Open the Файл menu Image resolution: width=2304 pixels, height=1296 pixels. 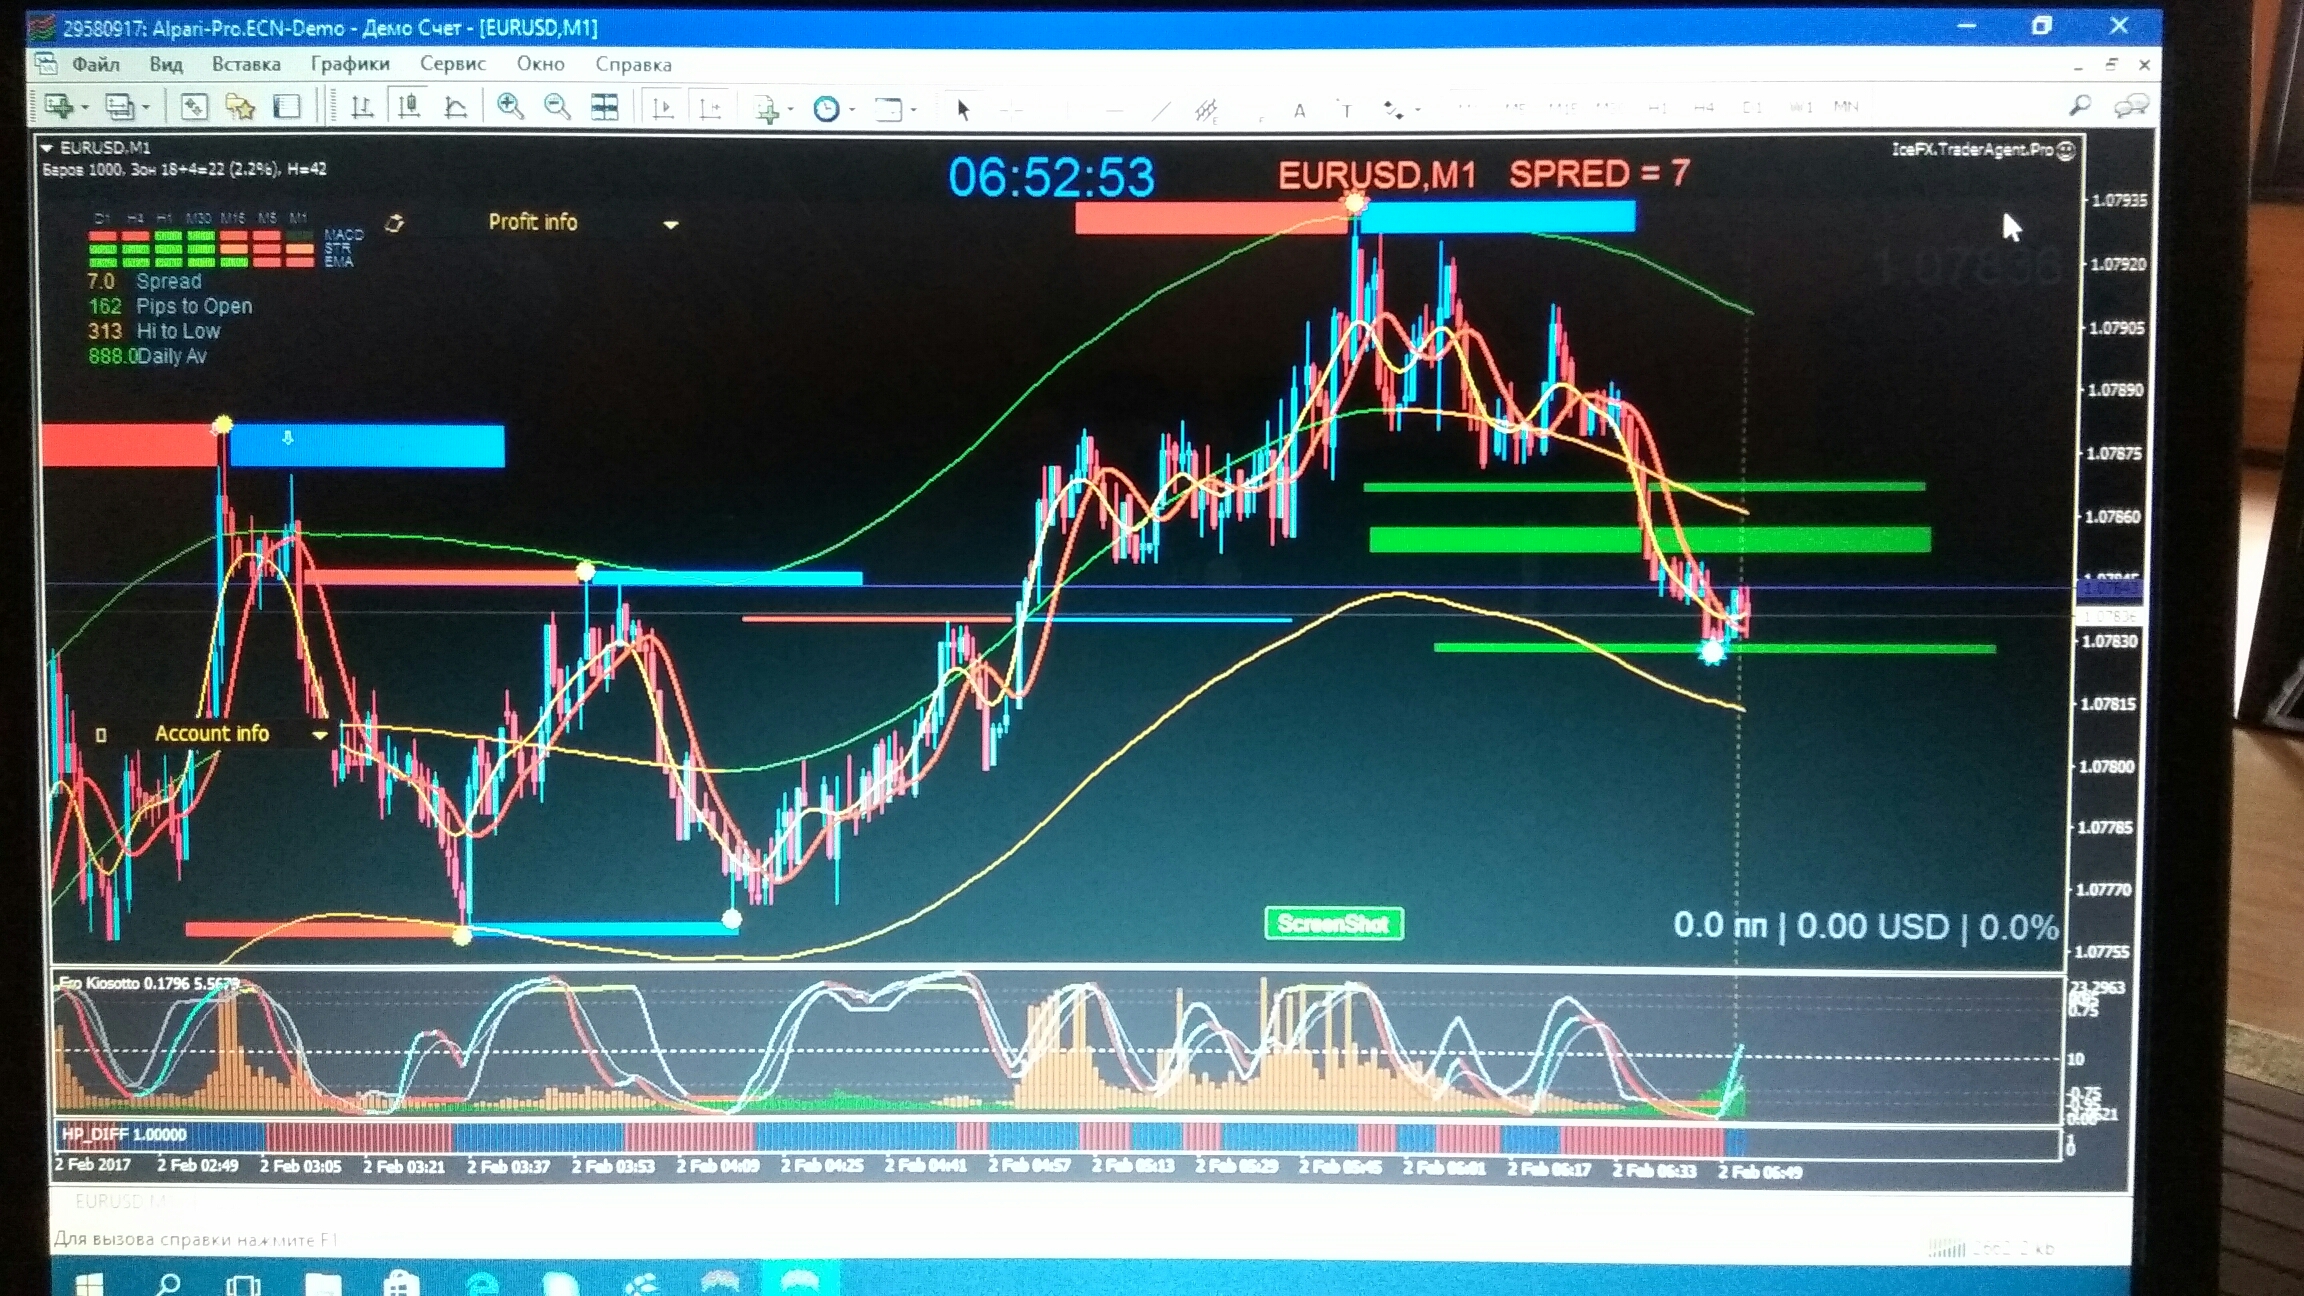tap(96, 64)
